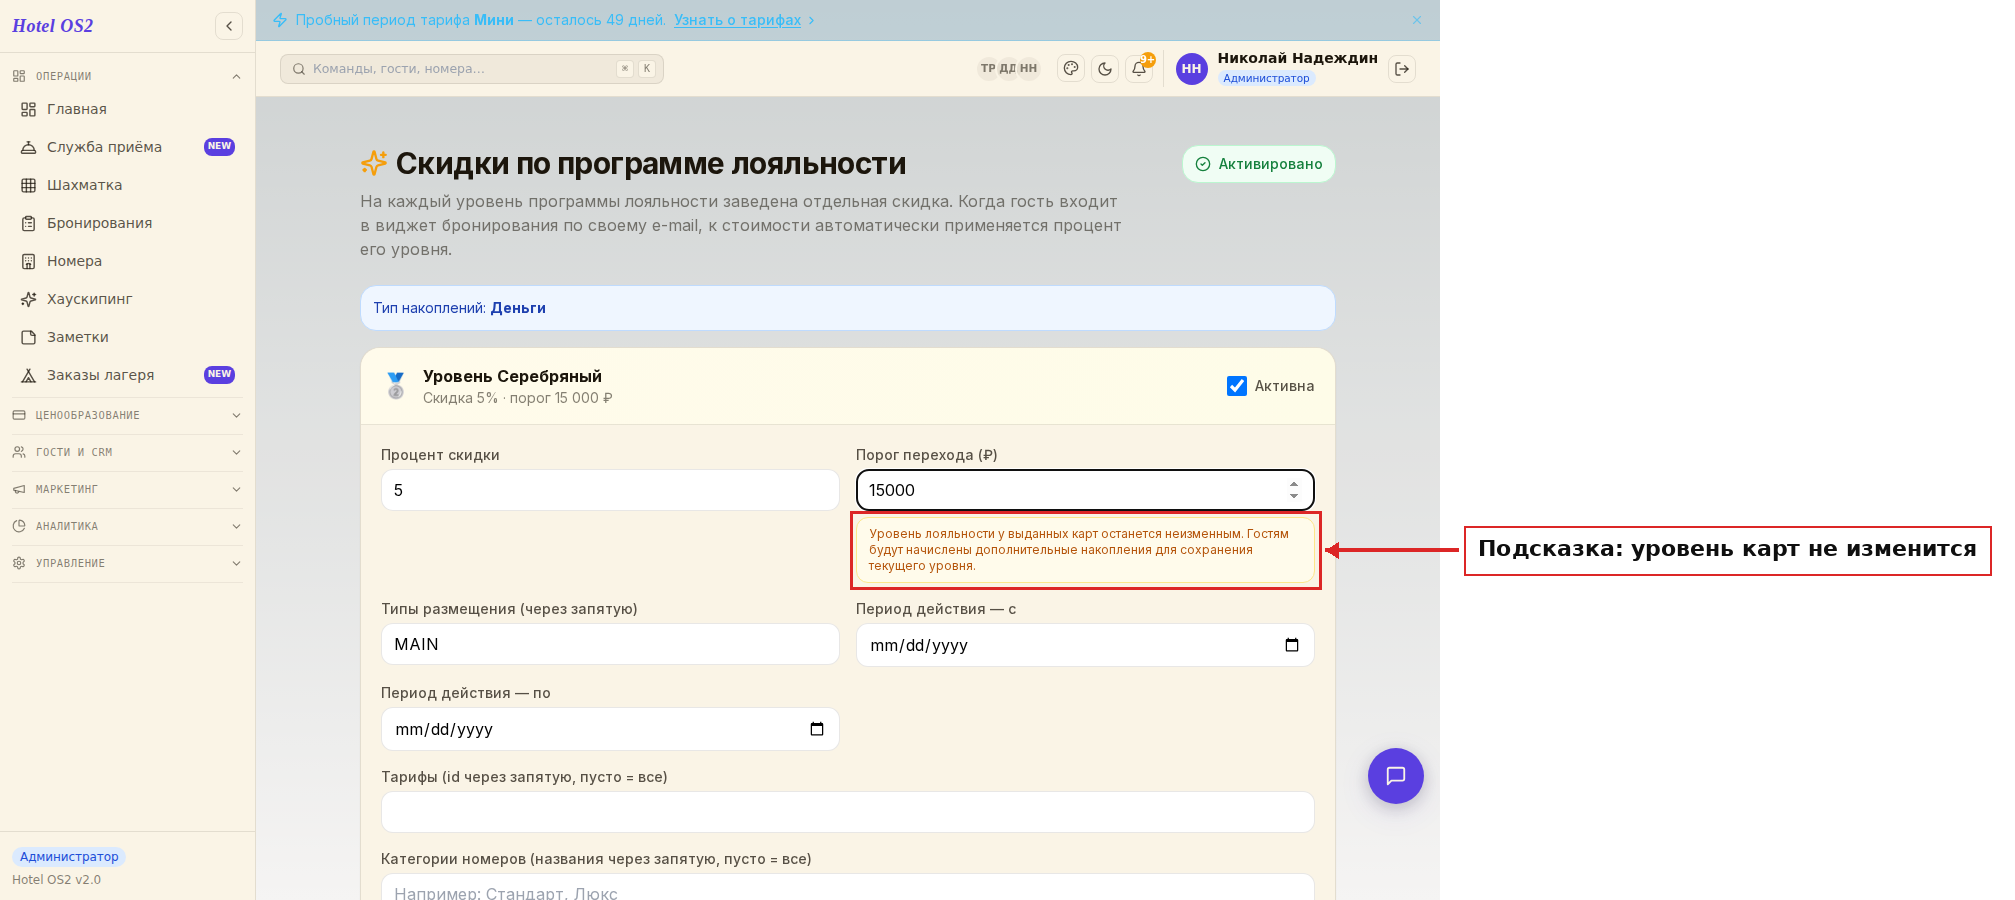2015x900 pixels.
Task: Click the logout icon
Action: [1402, 69]
